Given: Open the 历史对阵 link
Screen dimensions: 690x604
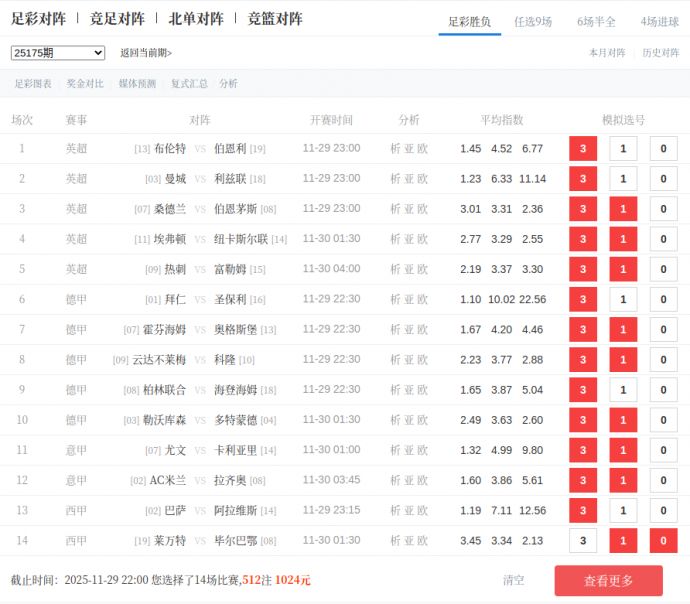Looking at the screenshot, I should (660, 53).
